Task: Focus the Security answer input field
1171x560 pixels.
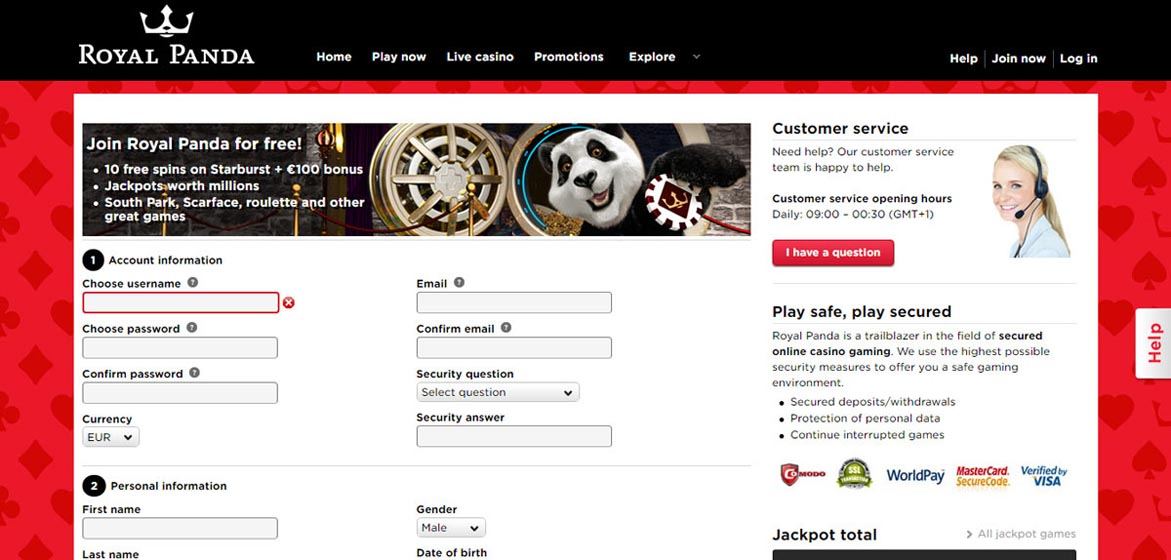Action: coord(514,436)
